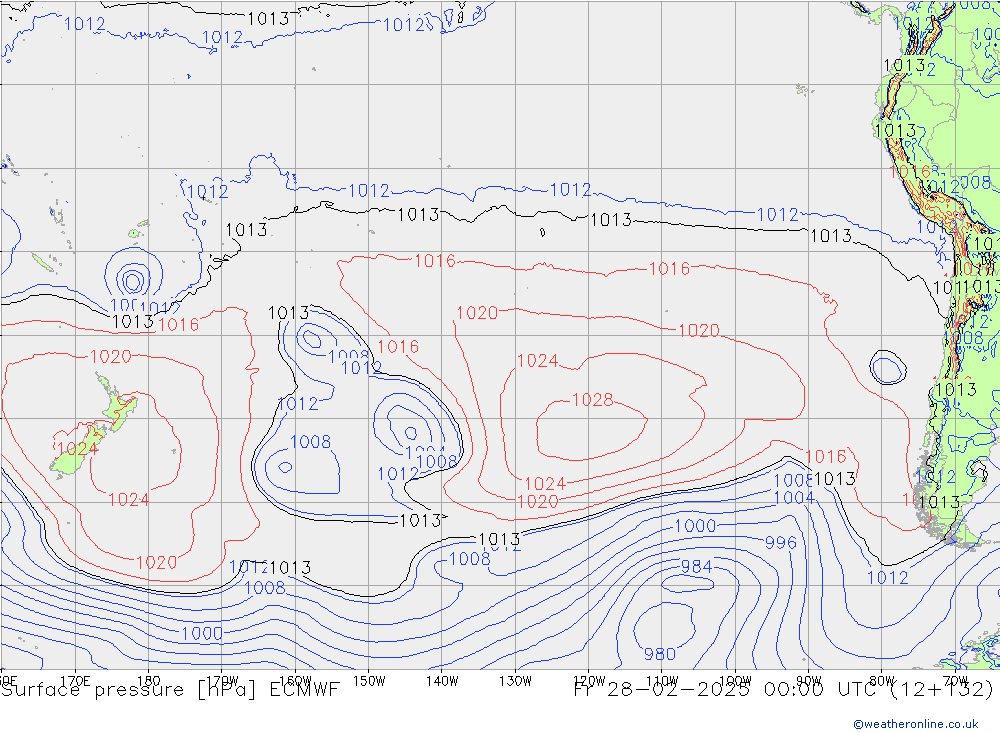The image size is (1000, 733).
Task: Click the 170E longitude axis label
Action: 75,681
